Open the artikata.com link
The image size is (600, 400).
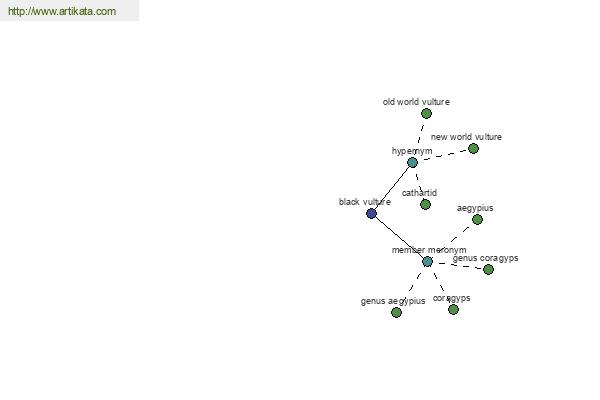point(62,11)
